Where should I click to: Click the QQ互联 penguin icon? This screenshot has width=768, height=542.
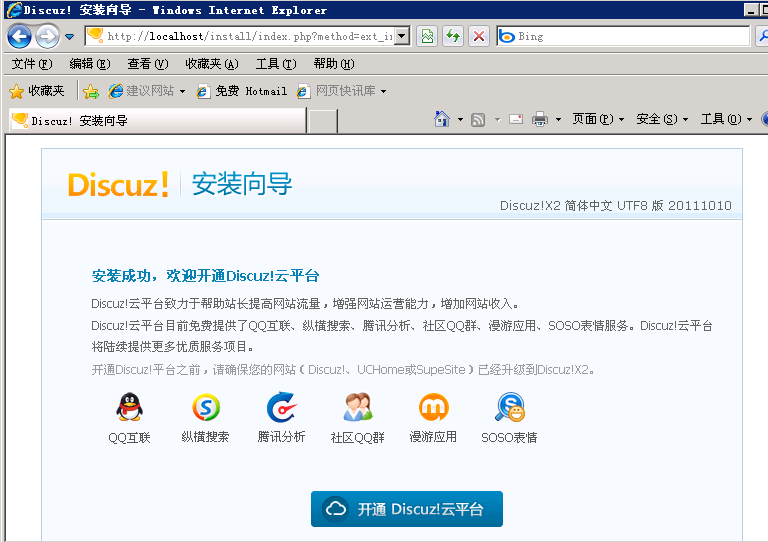coord(129,407)
